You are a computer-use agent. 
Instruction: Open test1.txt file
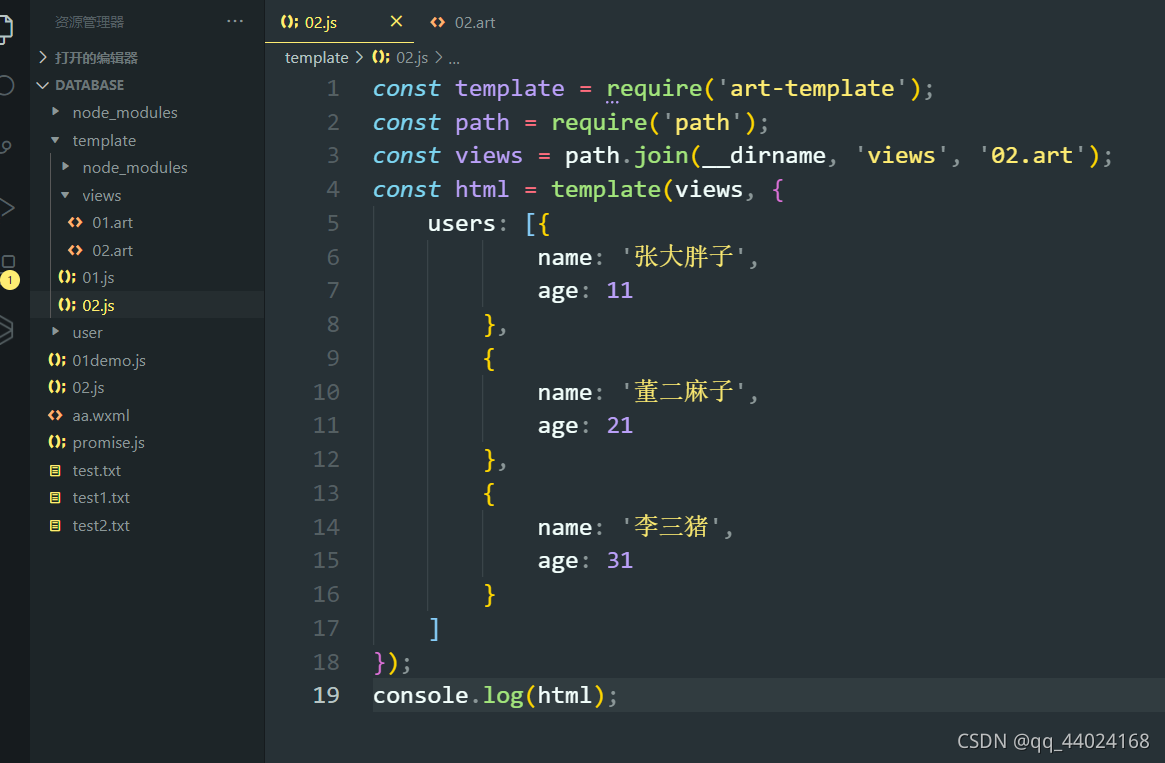tap(101, 498)
